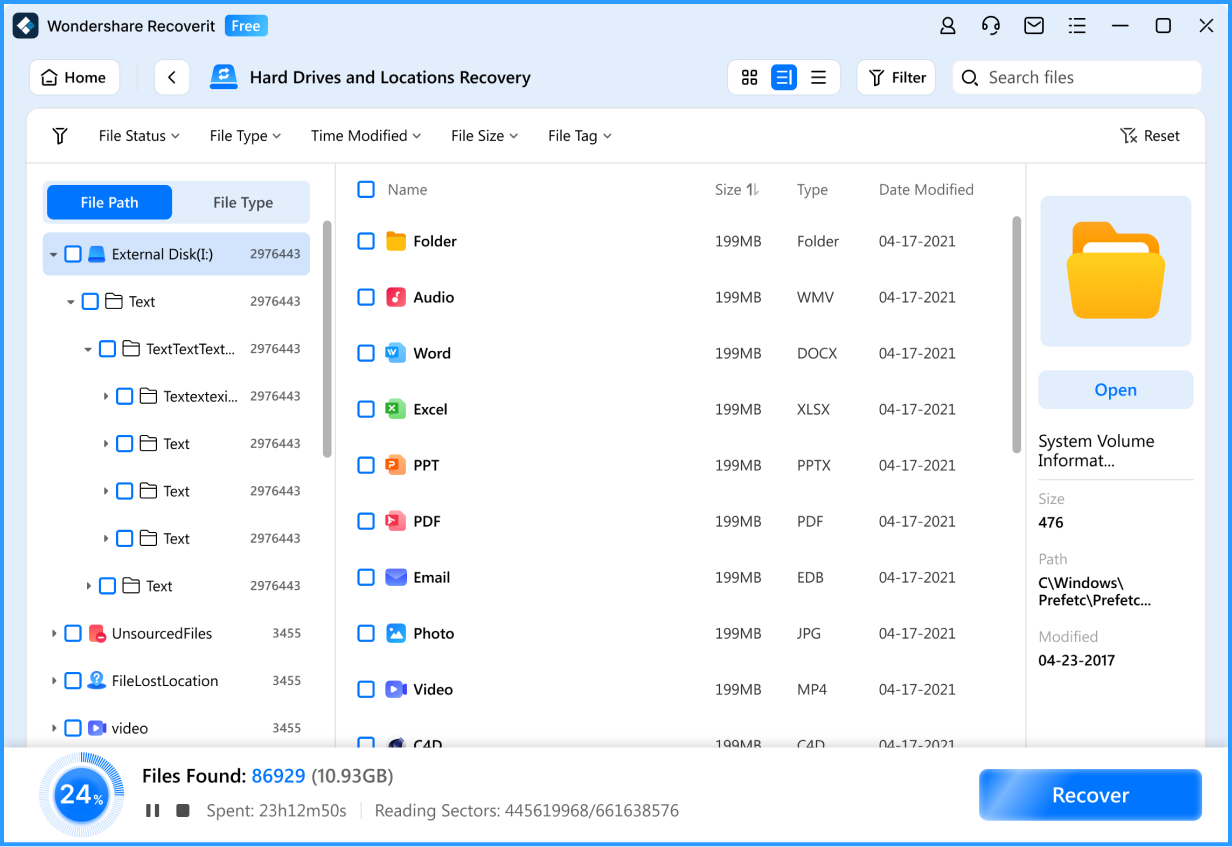
Task: Check the External Disk(I:) checkbox
Action: [73, 254]
